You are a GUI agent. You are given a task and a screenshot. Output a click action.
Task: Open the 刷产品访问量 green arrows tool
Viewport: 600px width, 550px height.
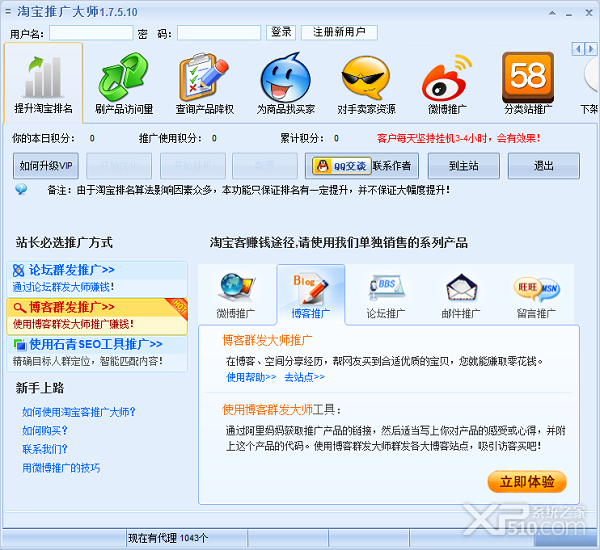coord(124,83)
